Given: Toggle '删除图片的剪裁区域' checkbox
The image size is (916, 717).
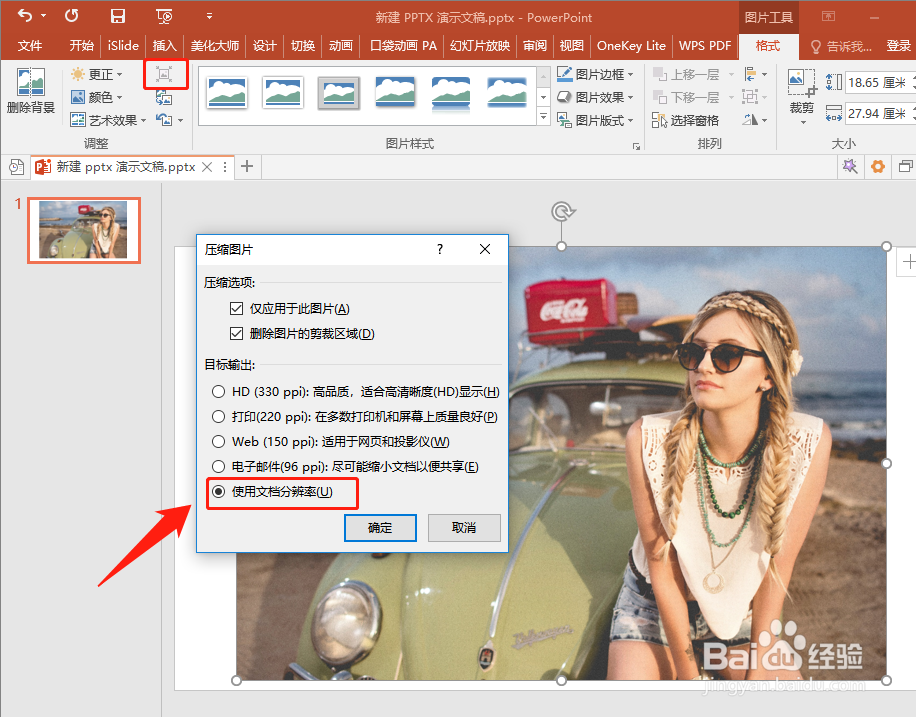Looking at the screenshot, I should [x=237, y=334].
